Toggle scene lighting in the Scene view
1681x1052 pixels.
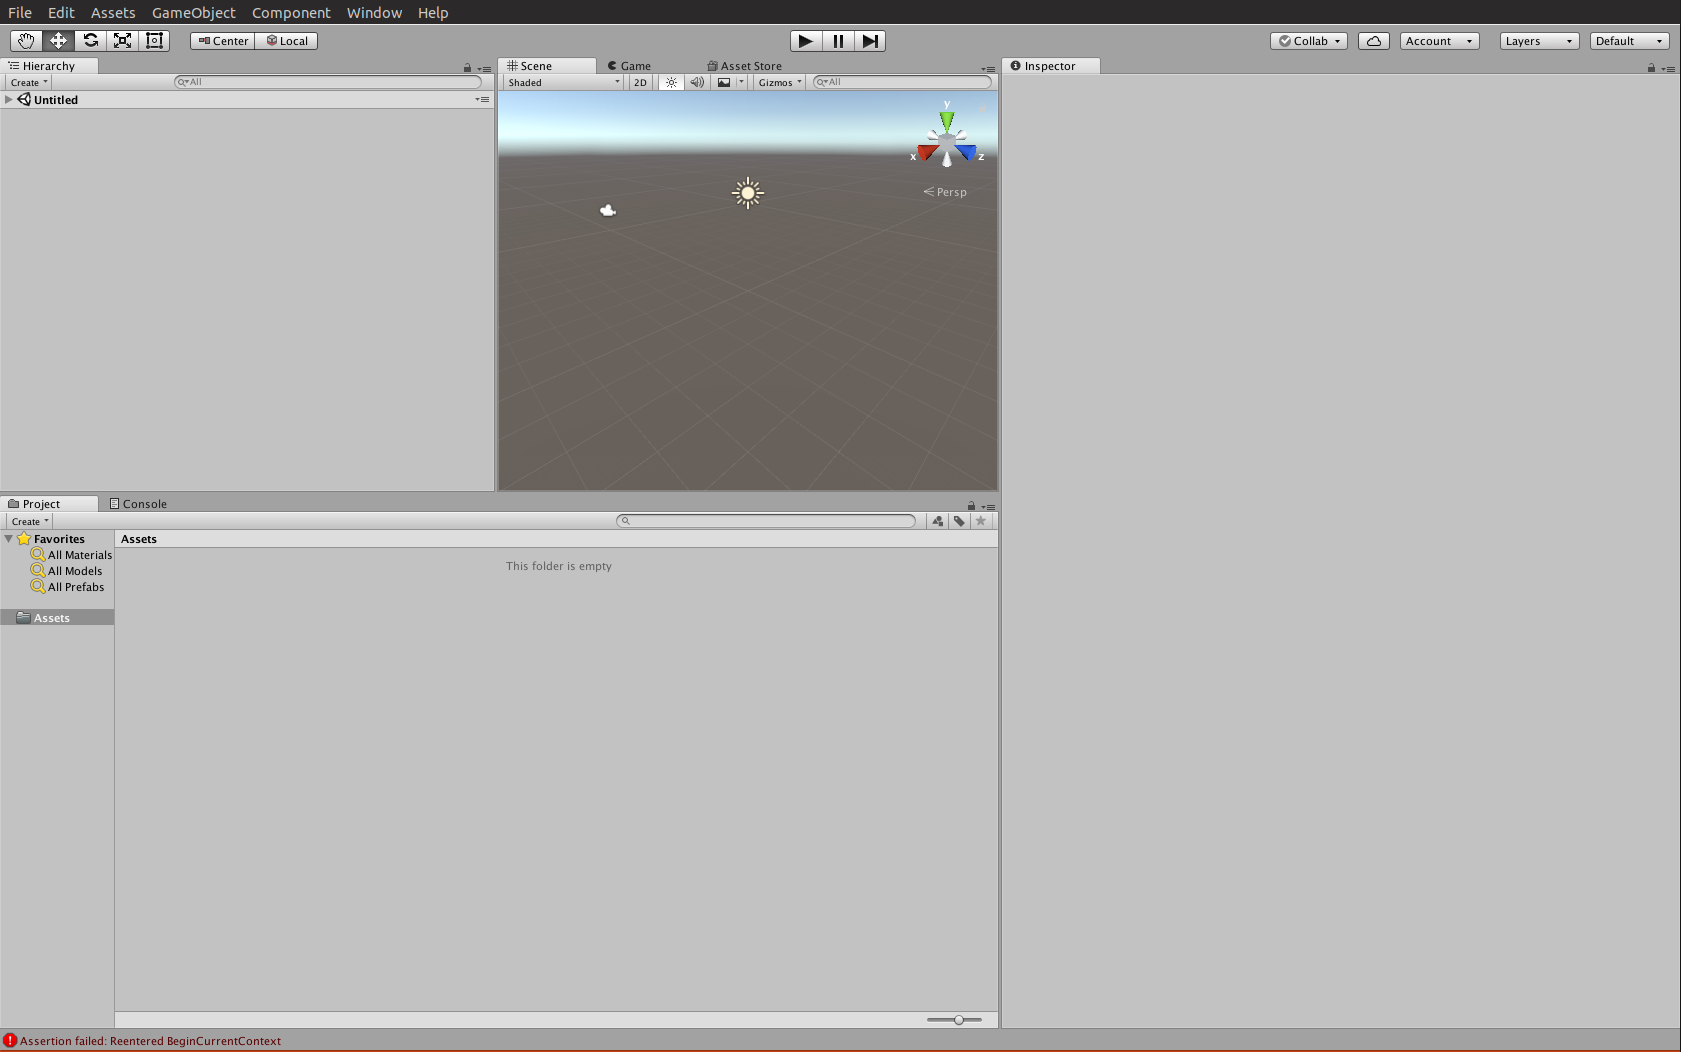[670, 82]
